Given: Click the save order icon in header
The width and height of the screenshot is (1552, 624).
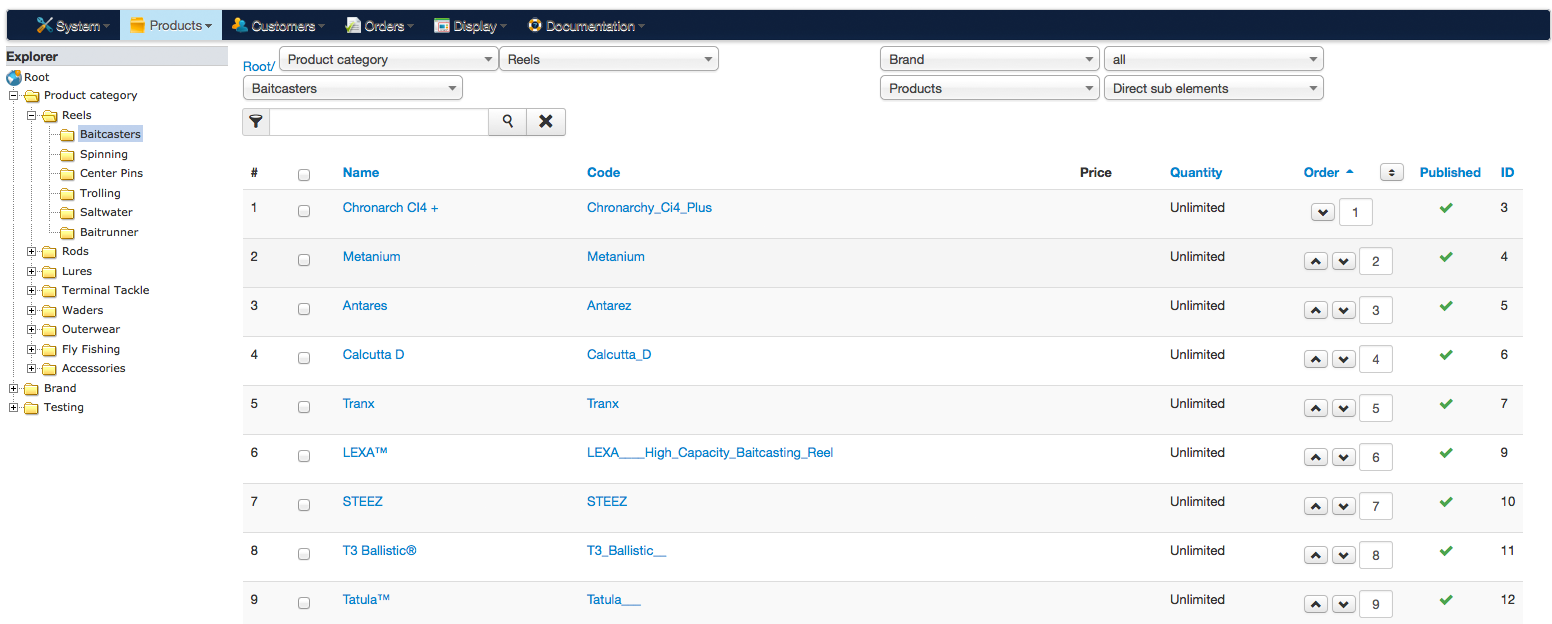Looking at the screenshot, I should pos(1391,172).
